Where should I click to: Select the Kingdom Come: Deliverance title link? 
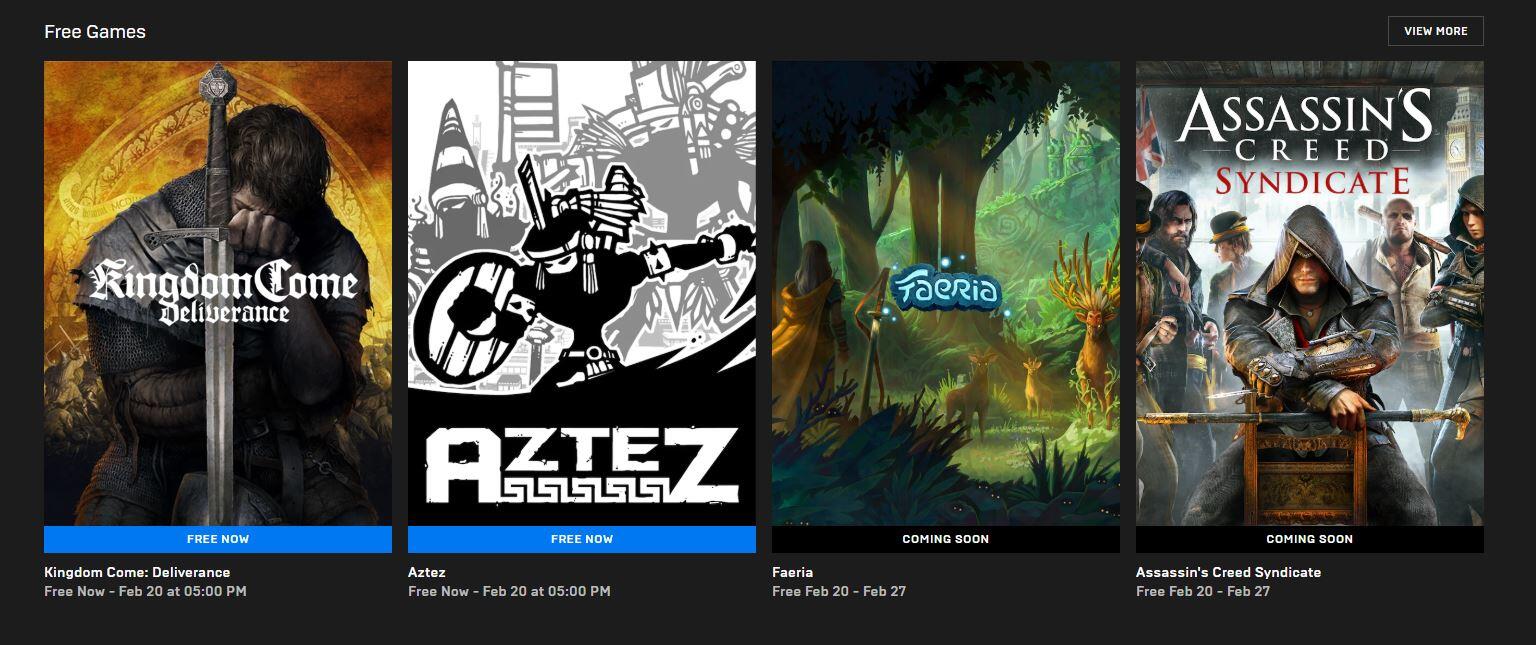(137, 572)
